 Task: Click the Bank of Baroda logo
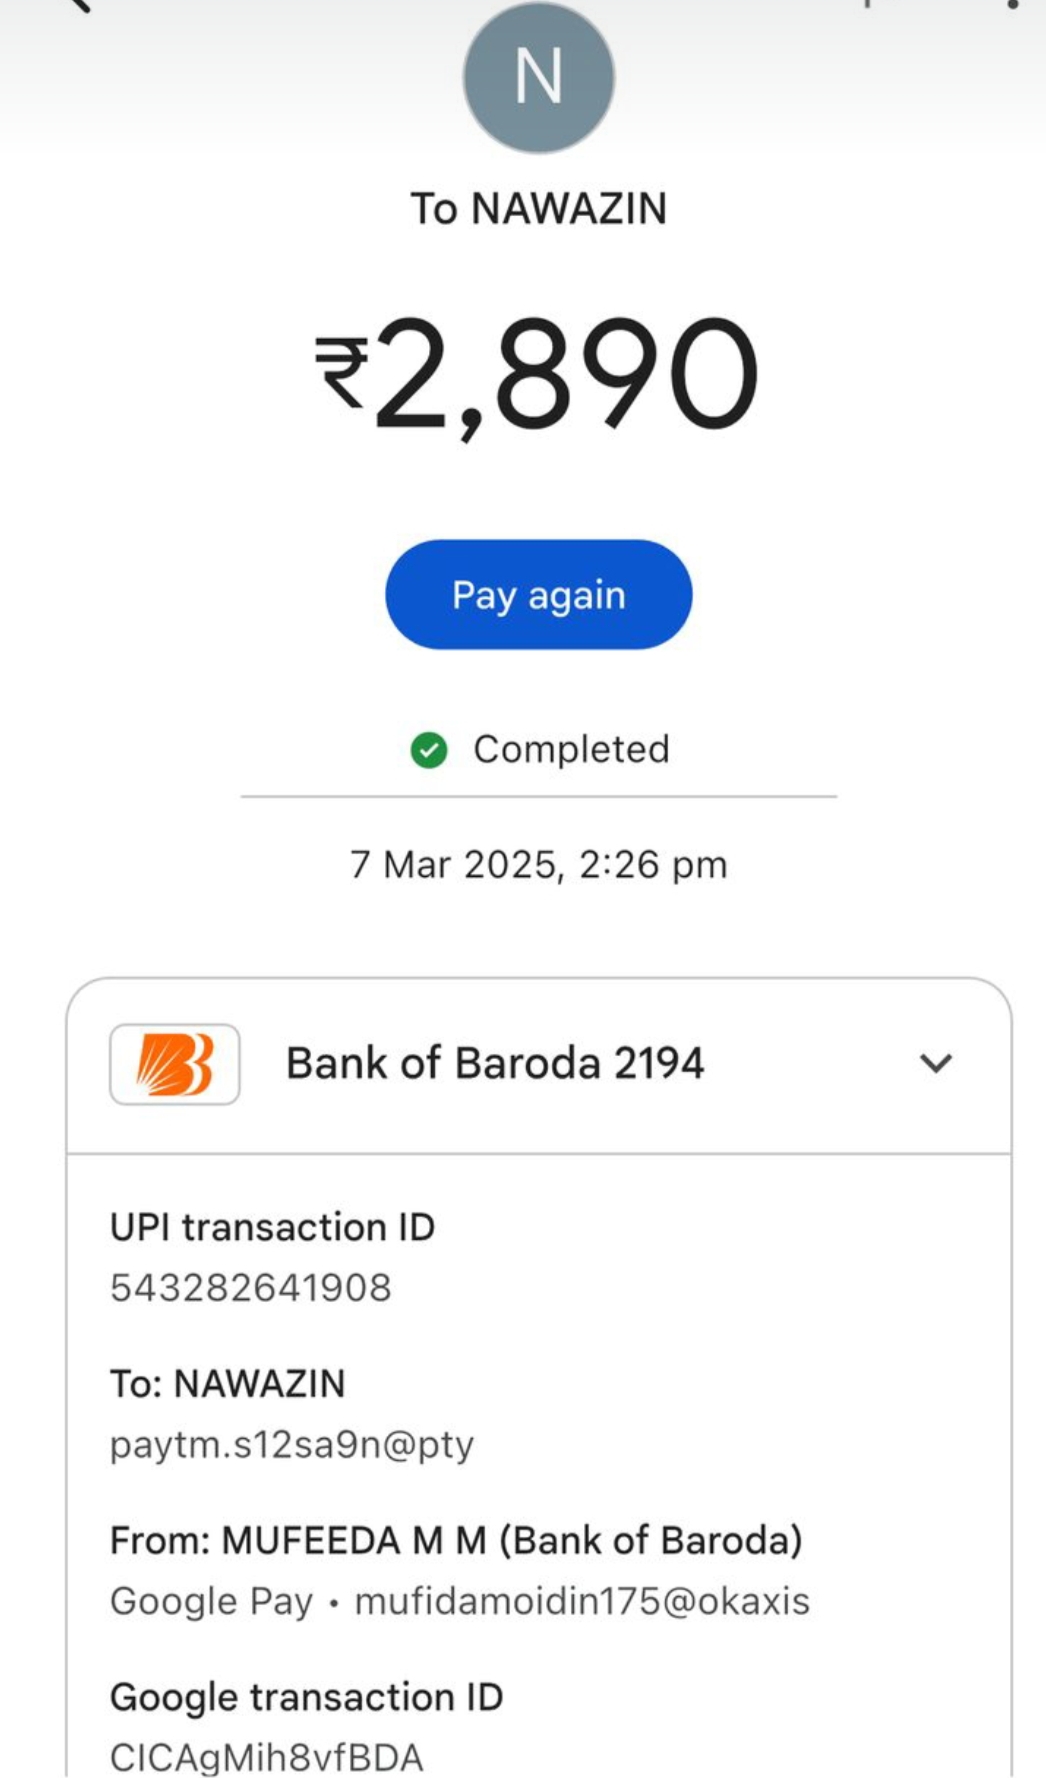click(x=175, y=1064)
